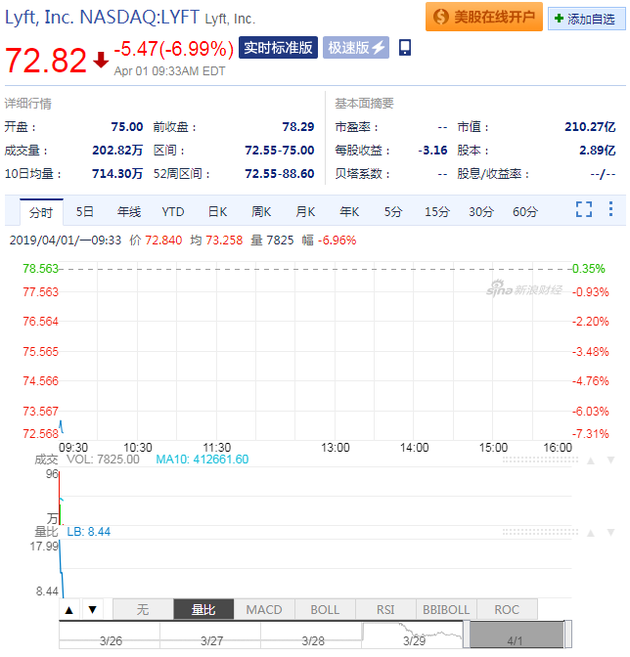Enable the ROC indicator
This screenshot has height=657, width=630.
pos(507,609)
